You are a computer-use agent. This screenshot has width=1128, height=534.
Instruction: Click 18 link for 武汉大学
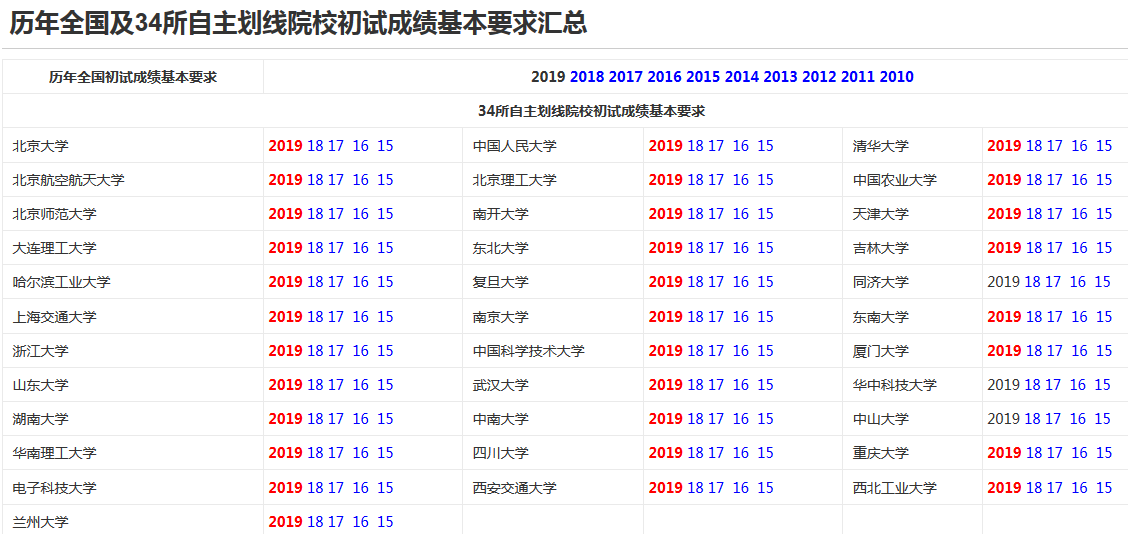pyautogui.click(x=696, y=385)
